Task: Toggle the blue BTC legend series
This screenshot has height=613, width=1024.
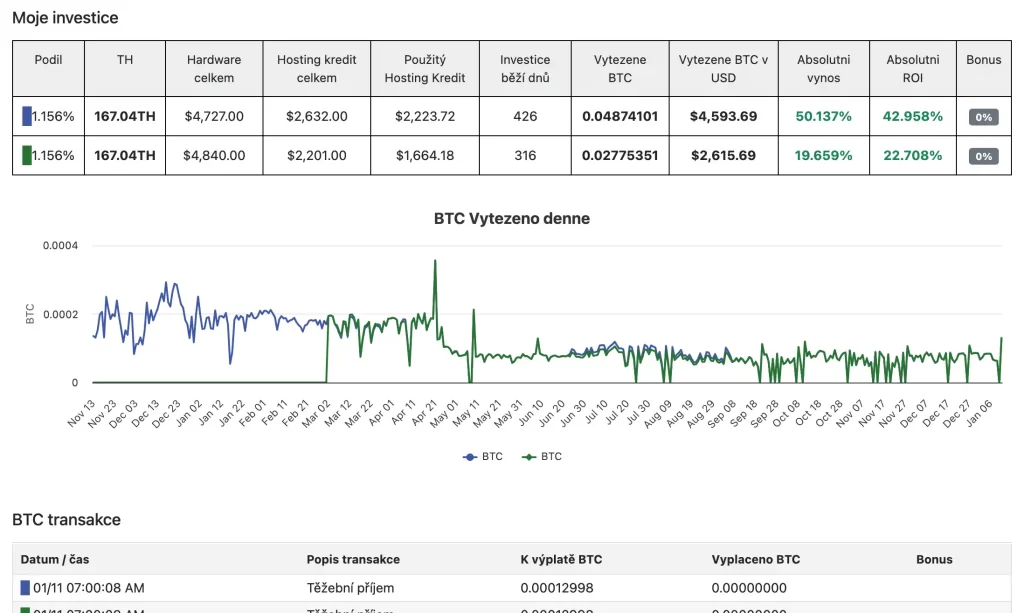Action: click(x=483, y=456)
